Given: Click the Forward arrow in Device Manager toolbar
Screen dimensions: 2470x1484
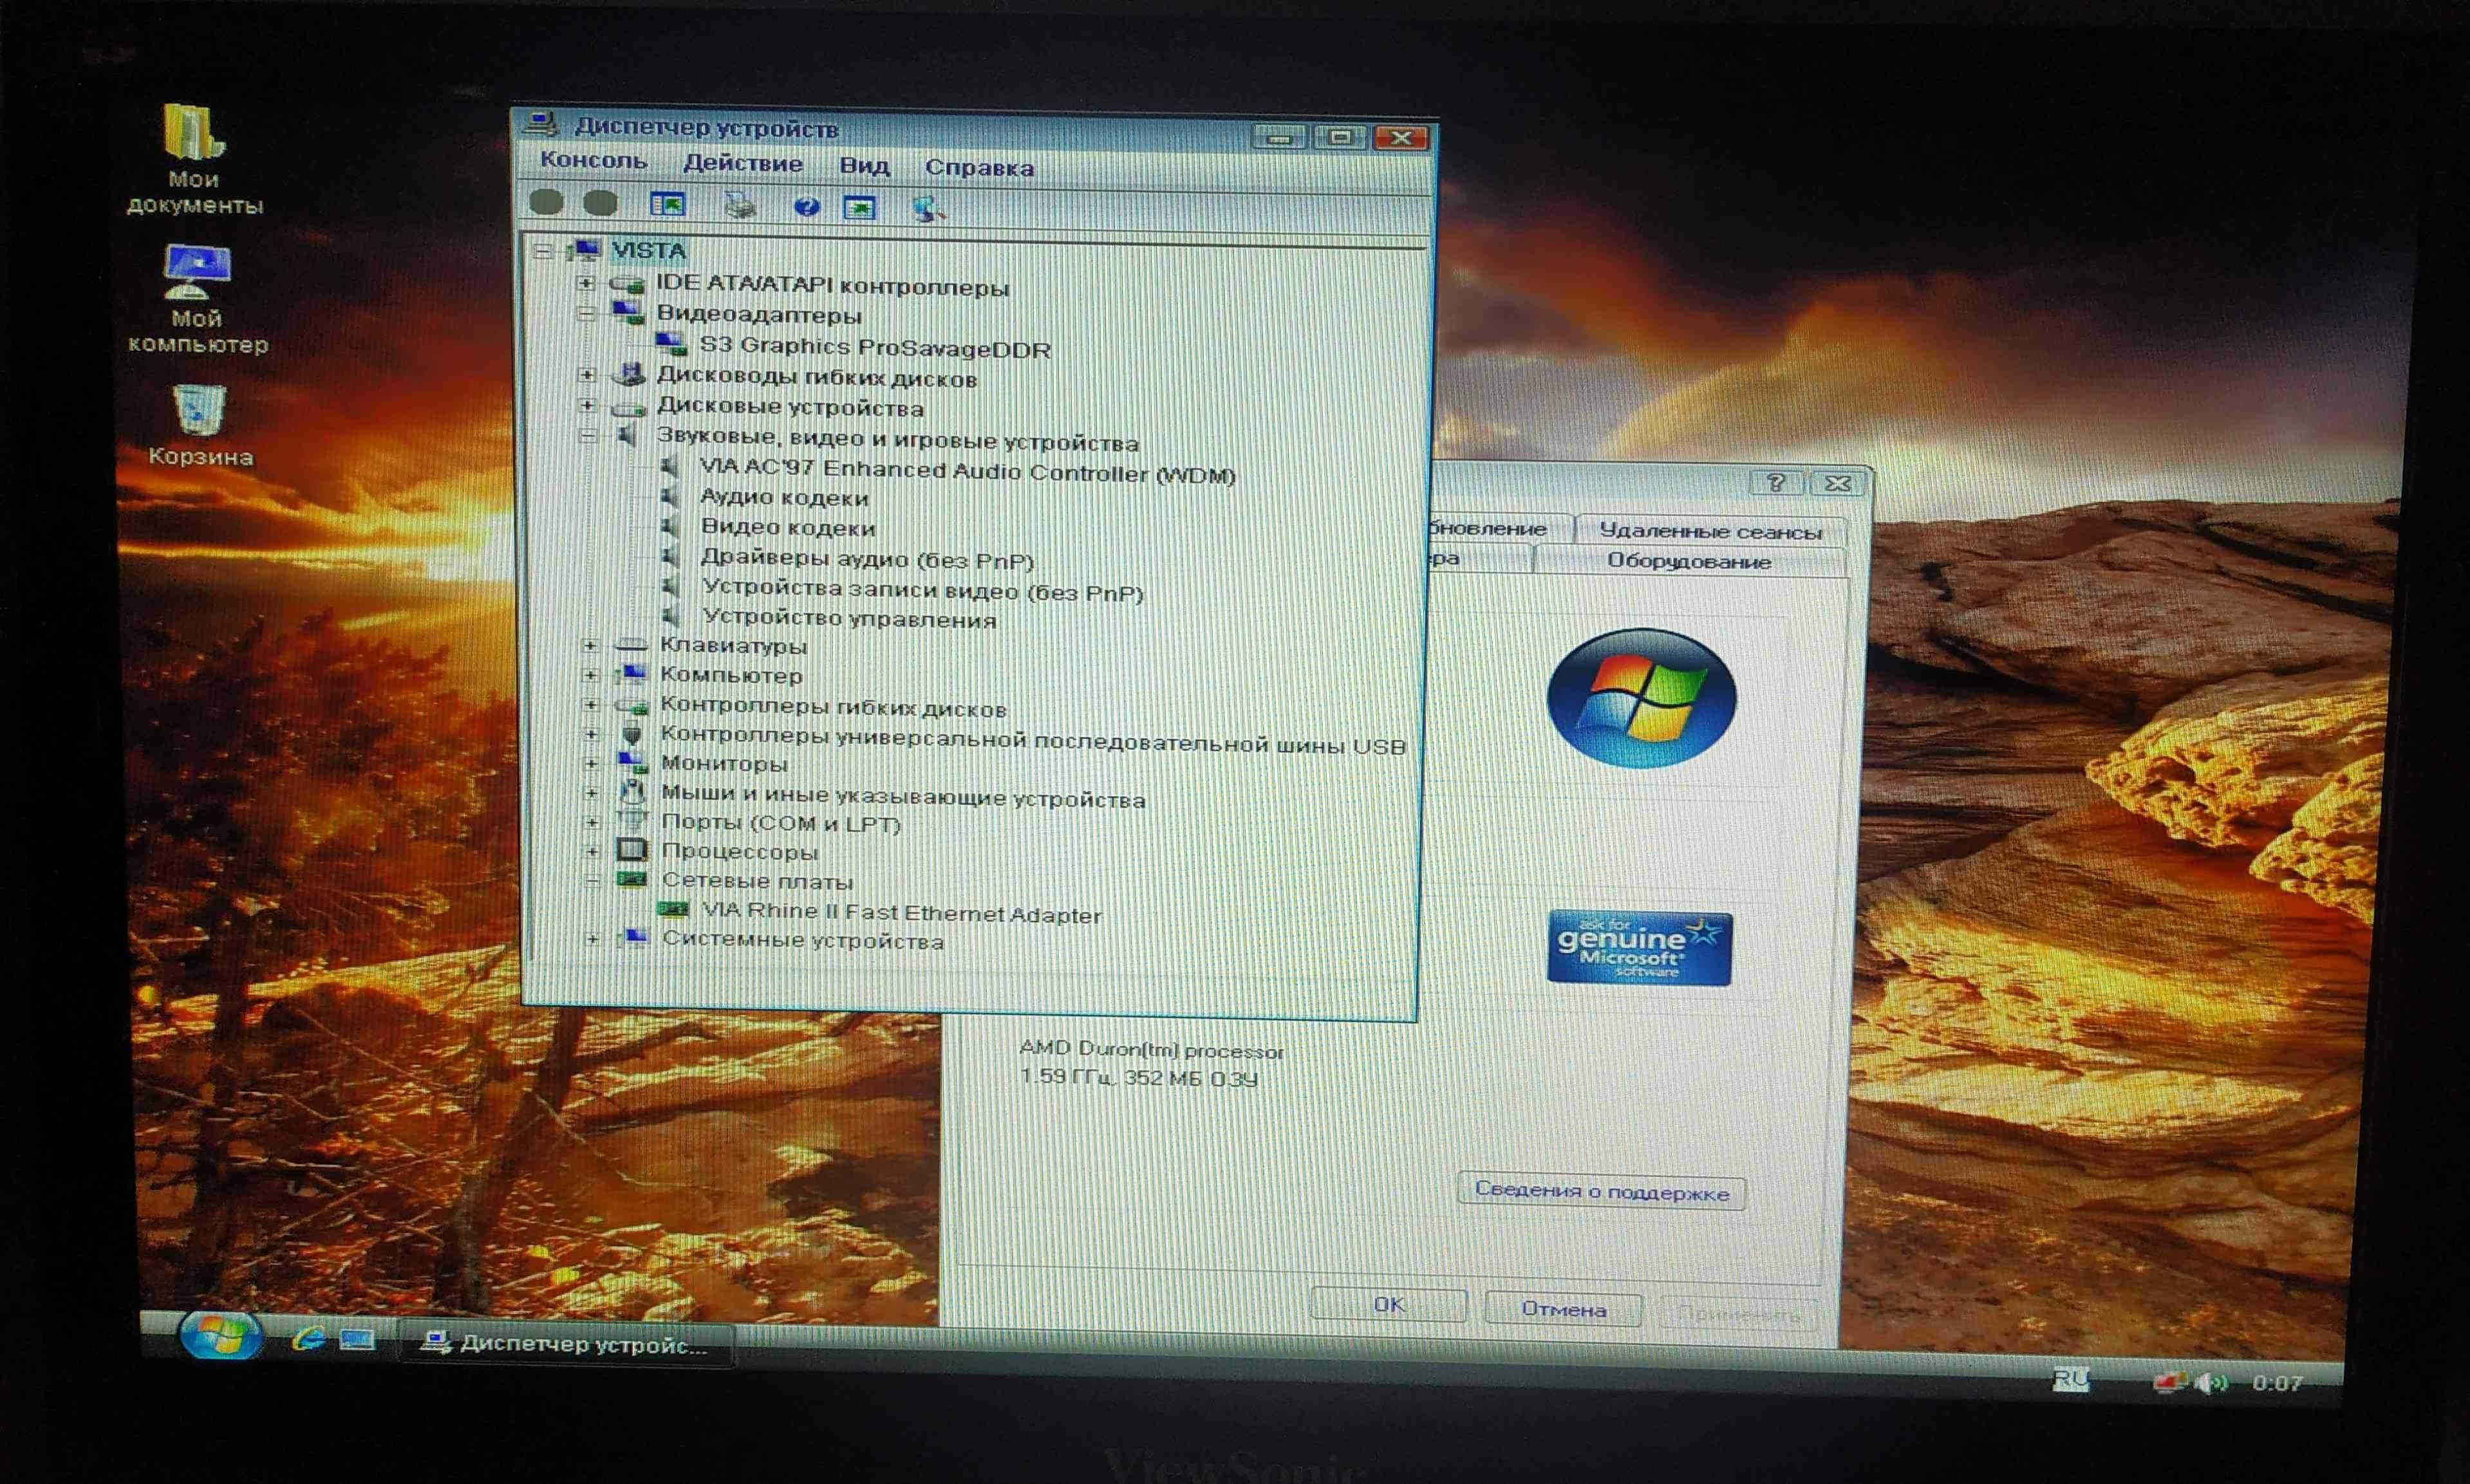Looking at the screenshot, I should click(600, 204).
